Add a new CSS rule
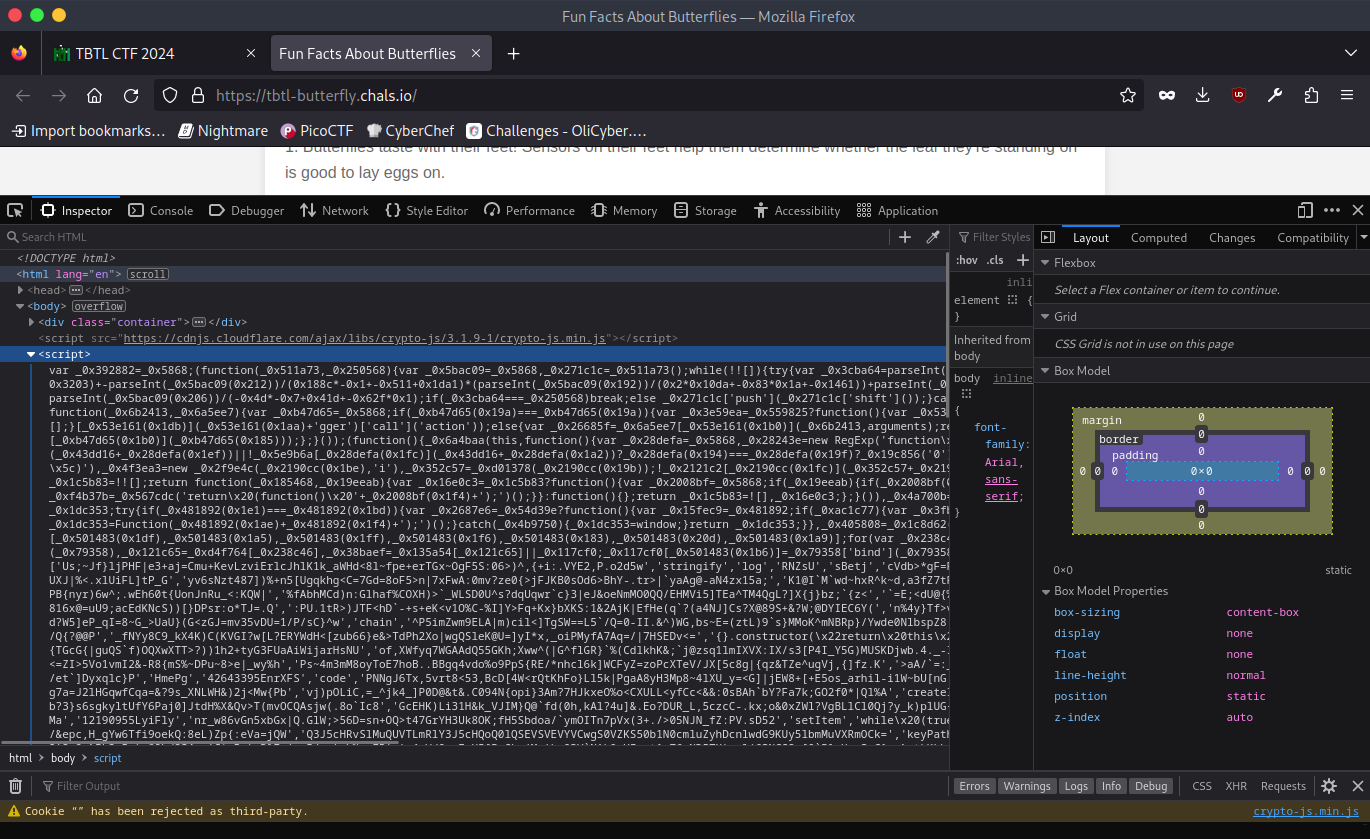The height and width of the screenshot is (839, 1370). click(1022, 260)
